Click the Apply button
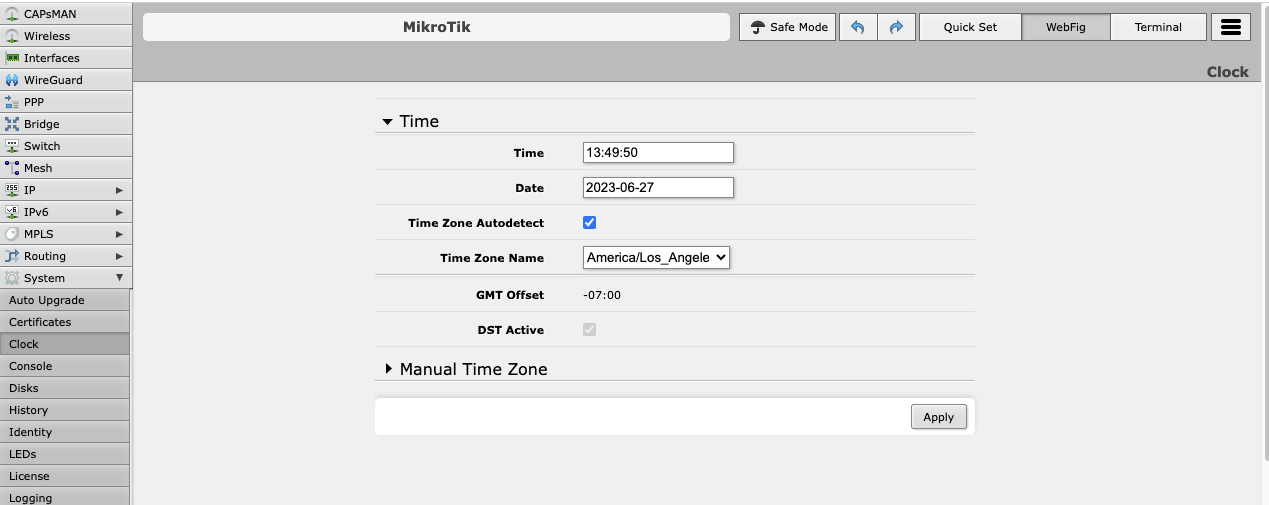Screen dimensions: 1269x505 tap(939, 417)
